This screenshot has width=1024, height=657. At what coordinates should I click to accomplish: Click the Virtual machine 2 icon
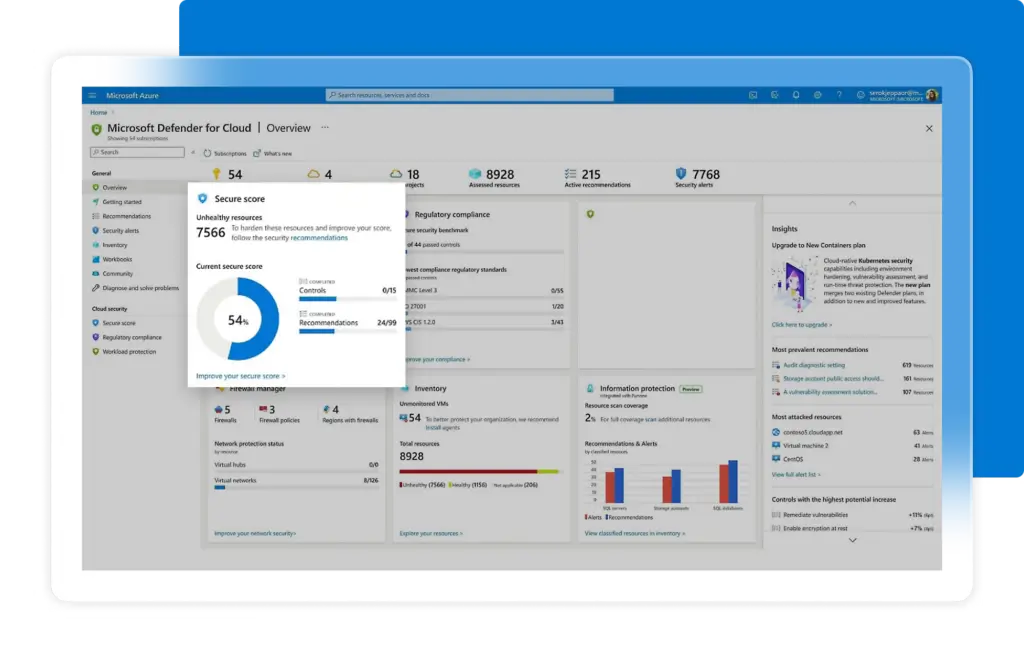point(776,445)
